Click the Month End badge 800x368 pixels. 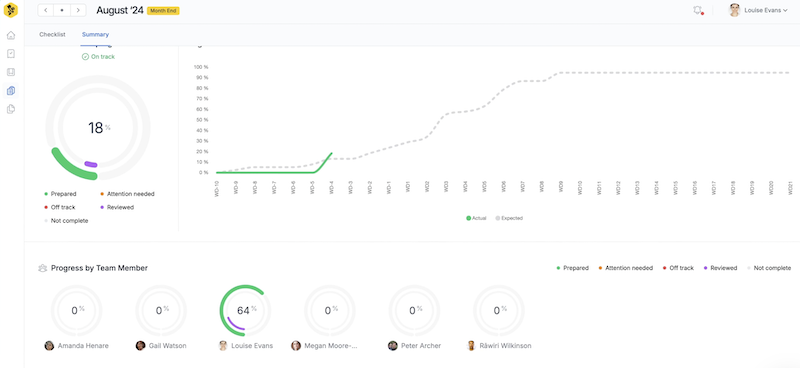pyautogui.click(x=163, y=11)
